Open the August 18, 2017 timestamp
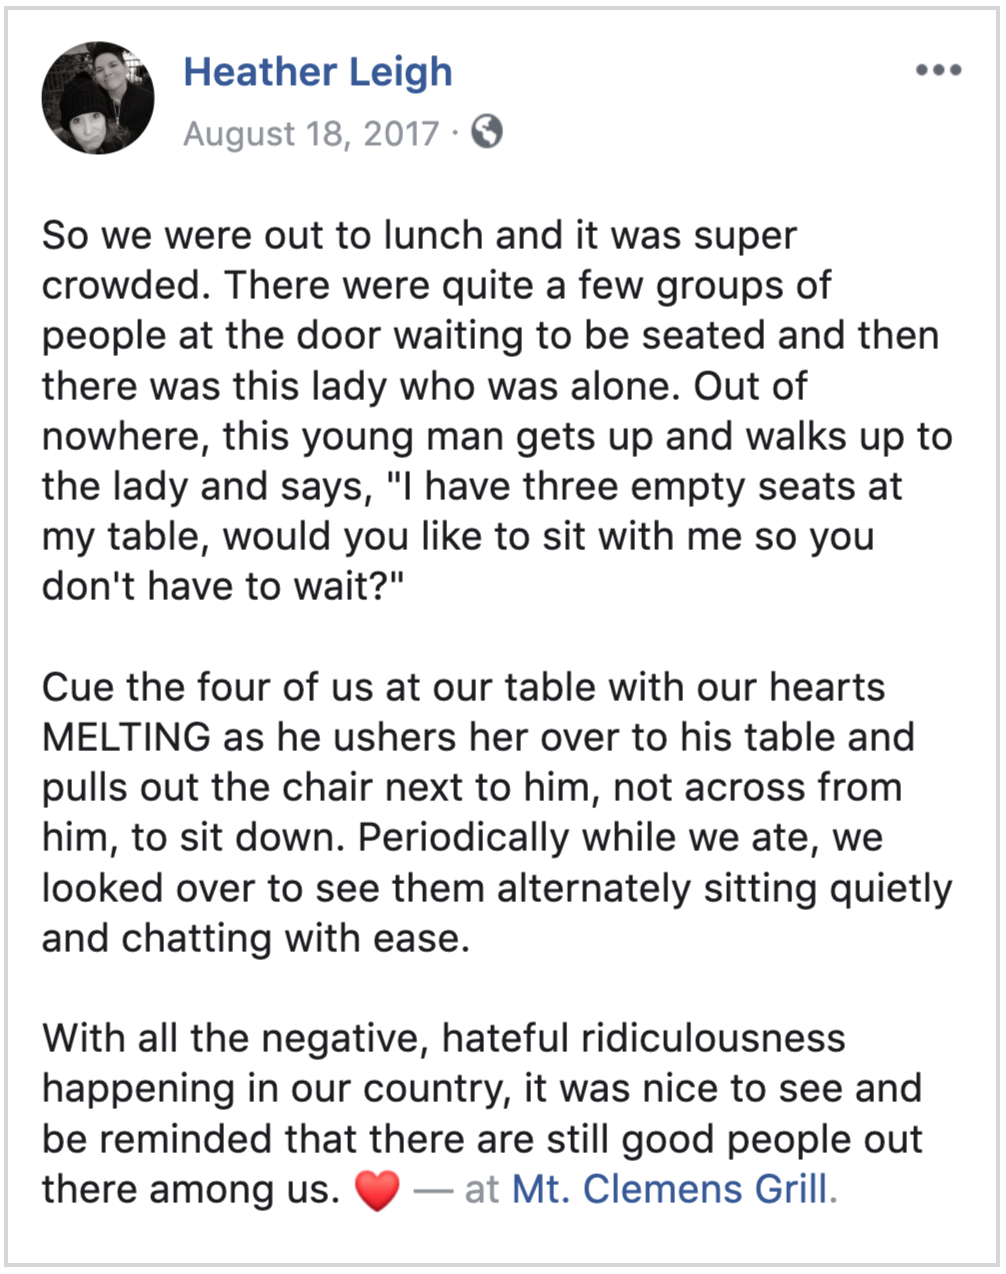 click(311, 133)
